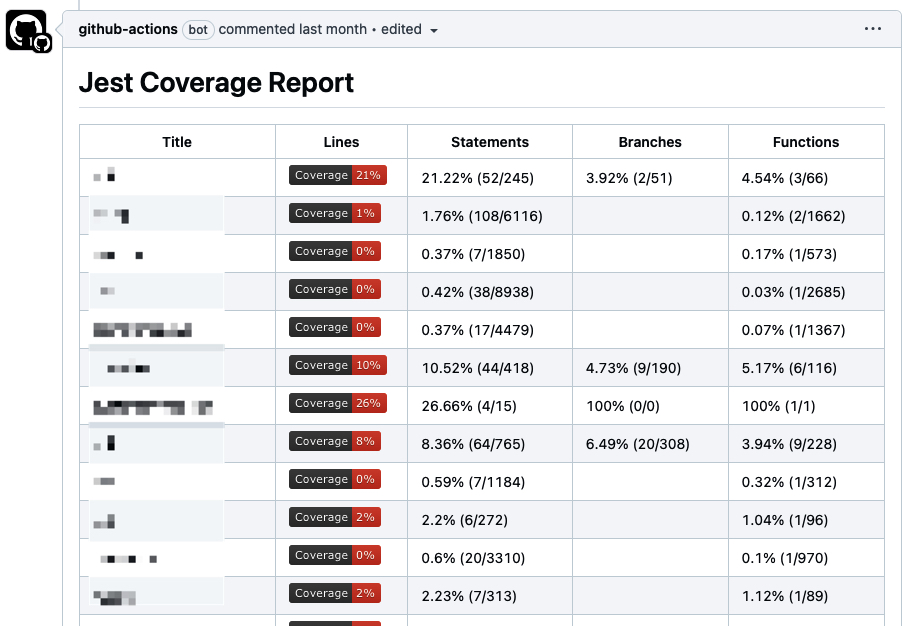This screenshot has height=626, width=921.
Task: Select the Branches column header
Action: click(650, 142)
